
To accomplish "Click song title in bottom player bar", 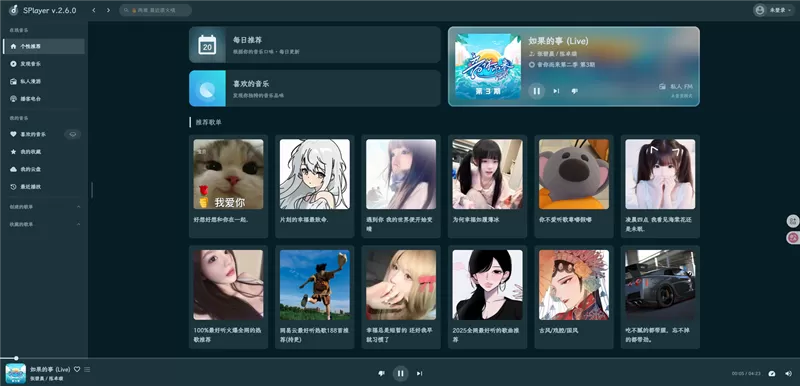I will click(x=50, y=369).
